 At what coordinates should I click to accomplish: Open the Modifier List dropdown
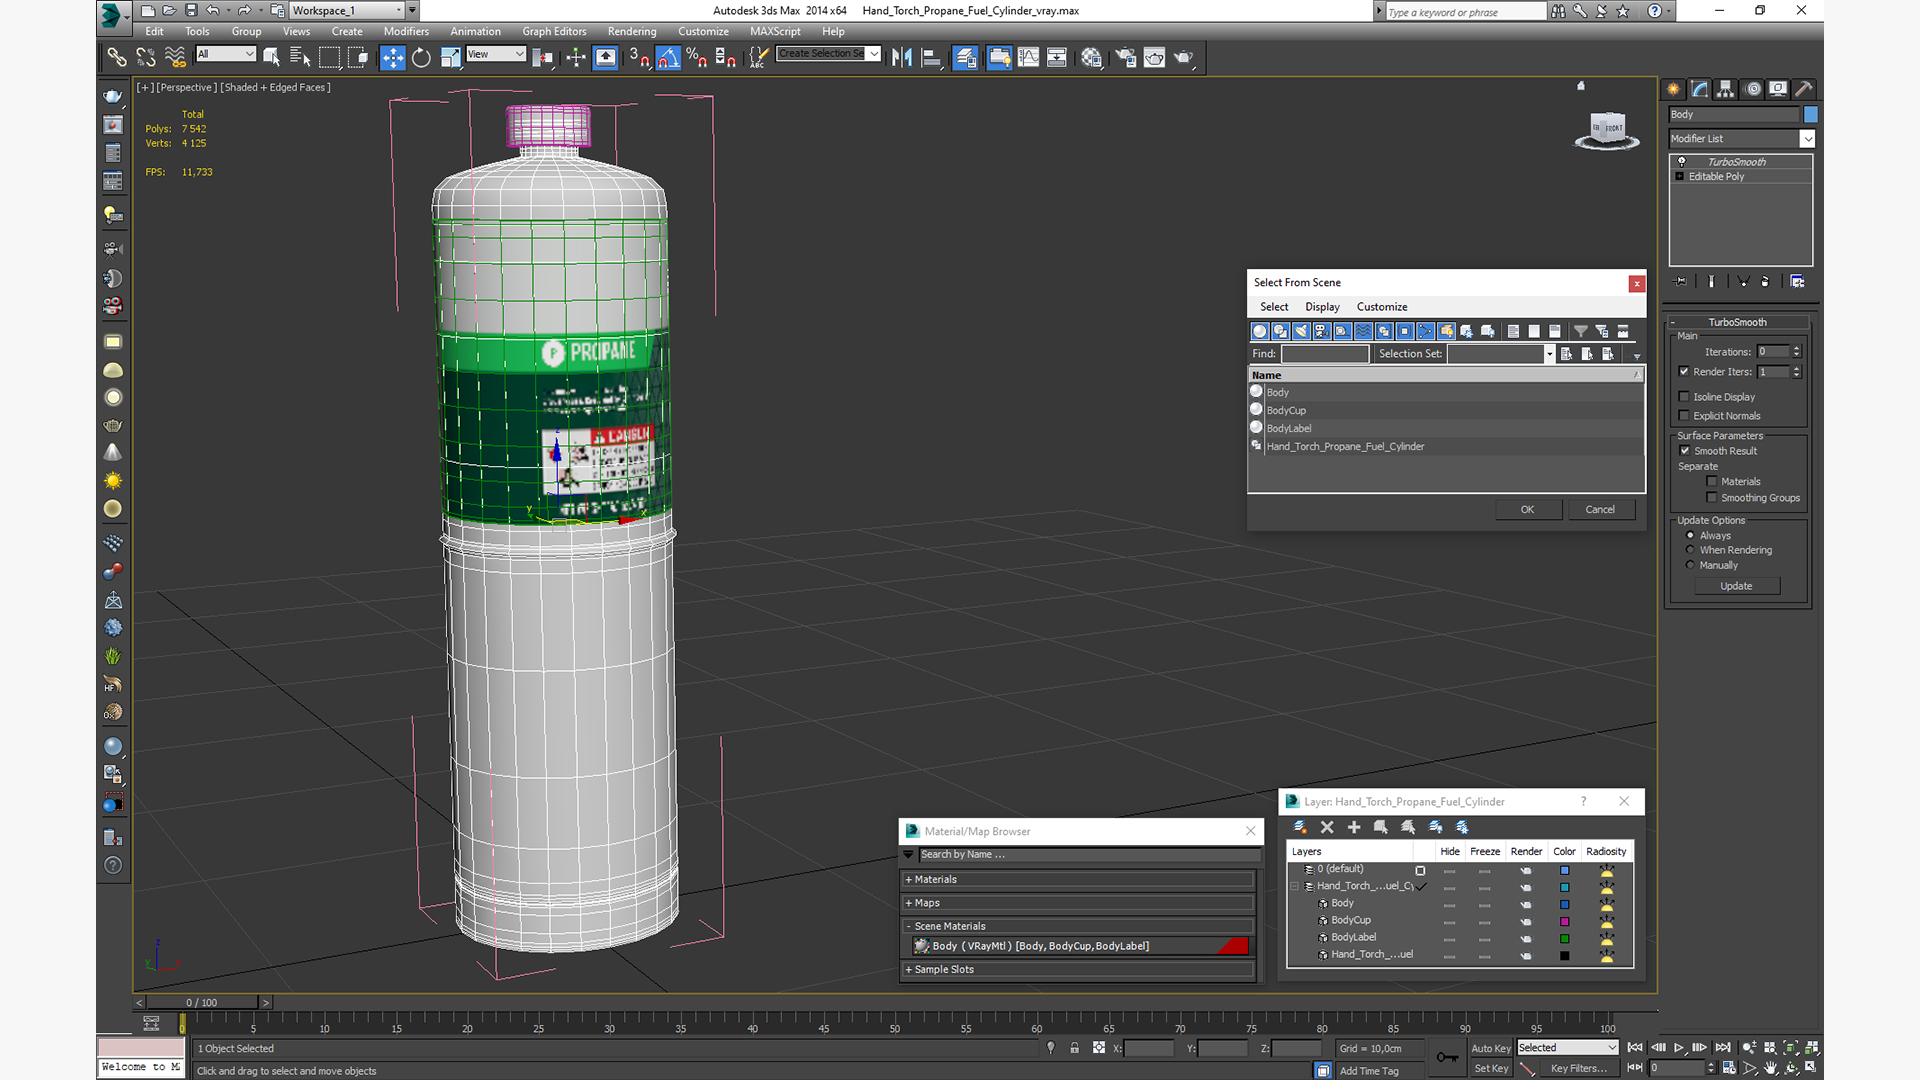[x=1807, y=139]
